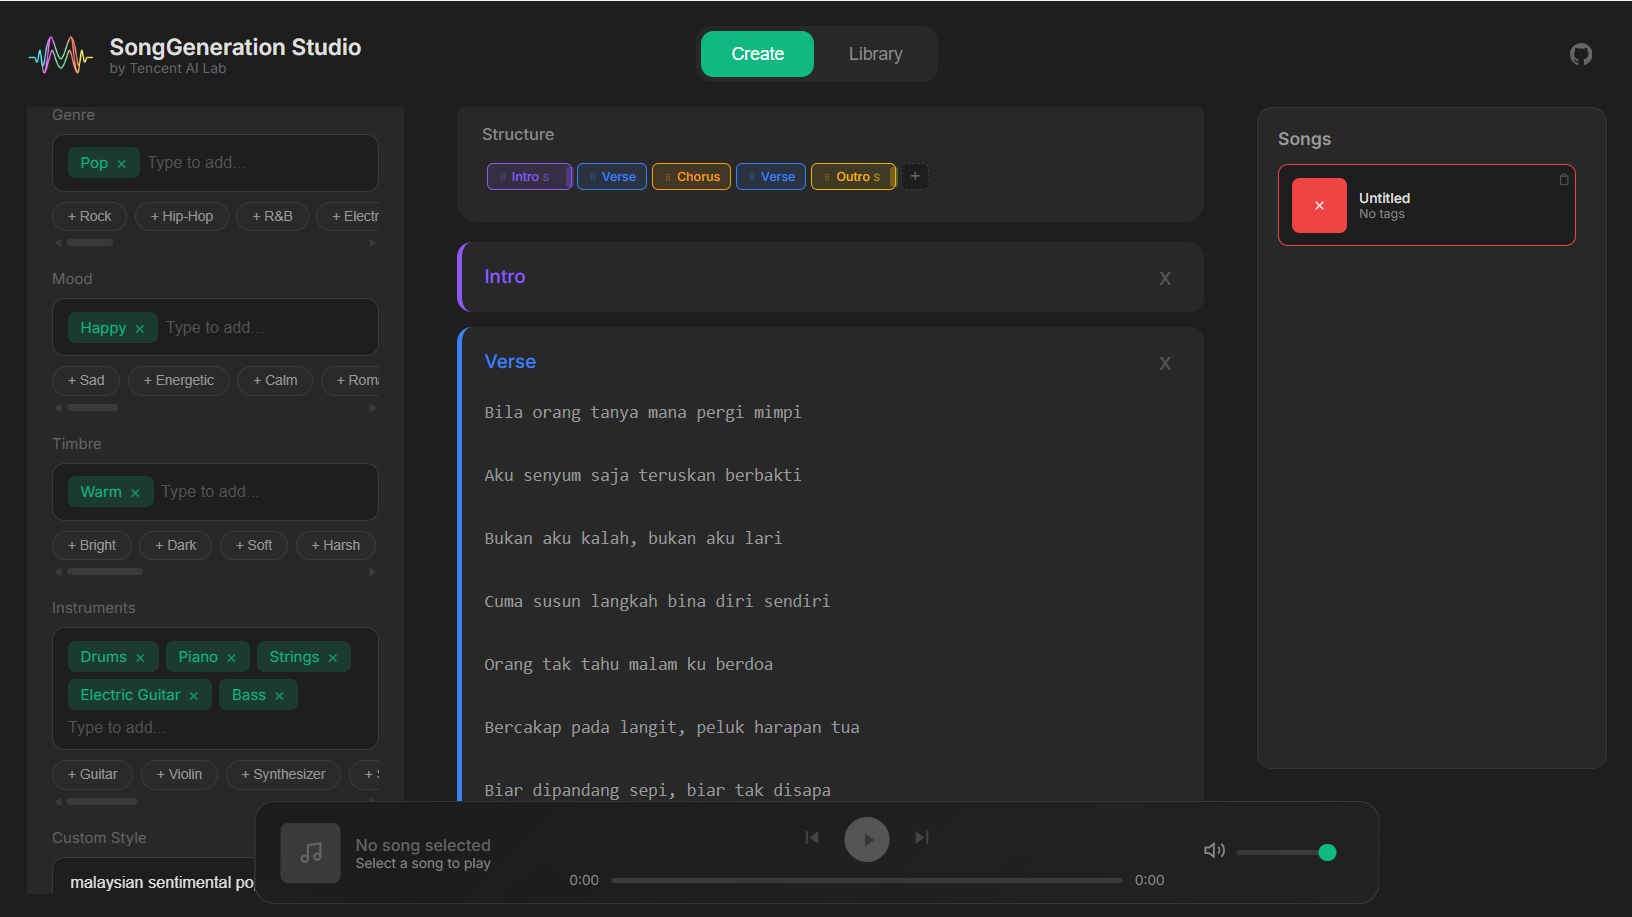
Task: Add the Hip-Hop genre suggestion
Action: click(x=182, y=216)
